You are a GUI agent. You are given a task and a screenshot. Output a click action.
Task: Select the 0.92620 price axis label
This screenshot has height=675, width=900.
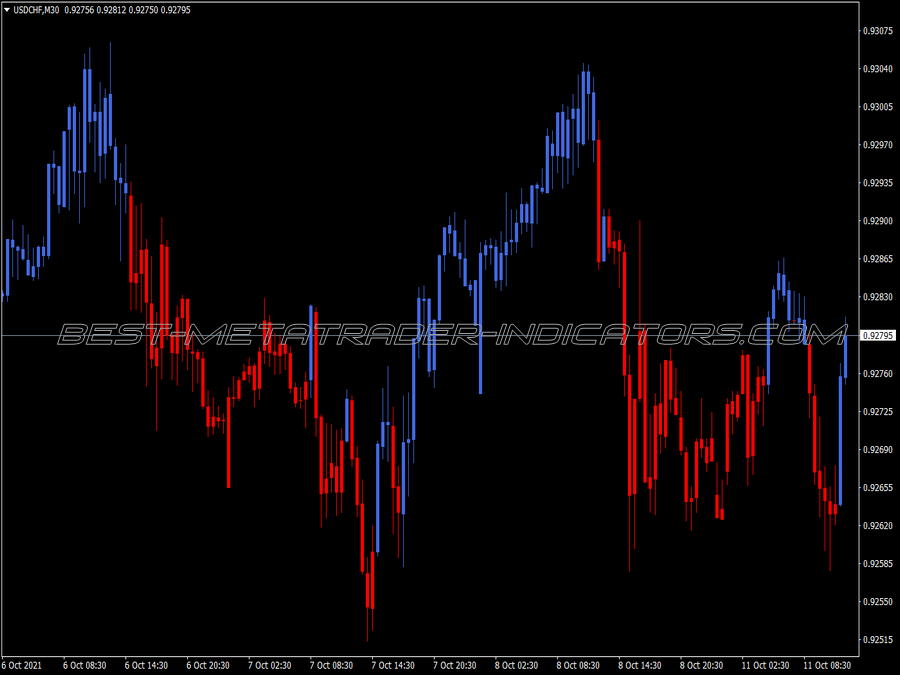pyautogui.click(x=878, y=525)
